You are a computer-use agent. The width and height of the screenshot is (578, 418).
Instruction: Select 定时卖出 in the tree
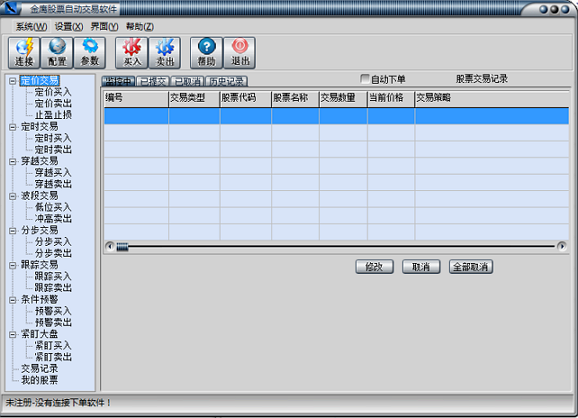point(53,150)
